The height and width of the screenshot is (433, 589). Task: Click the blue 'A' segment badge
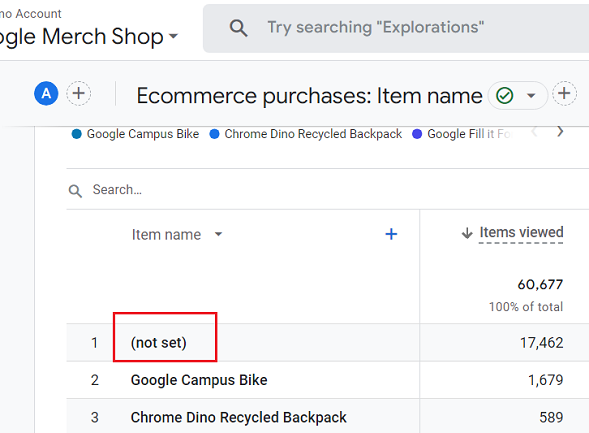point(46,93)
